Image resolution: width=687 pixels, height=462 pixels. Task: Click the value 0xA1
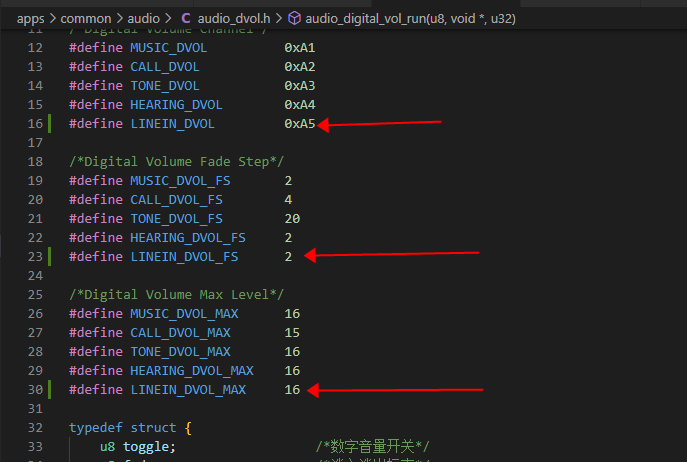[300, 47]
